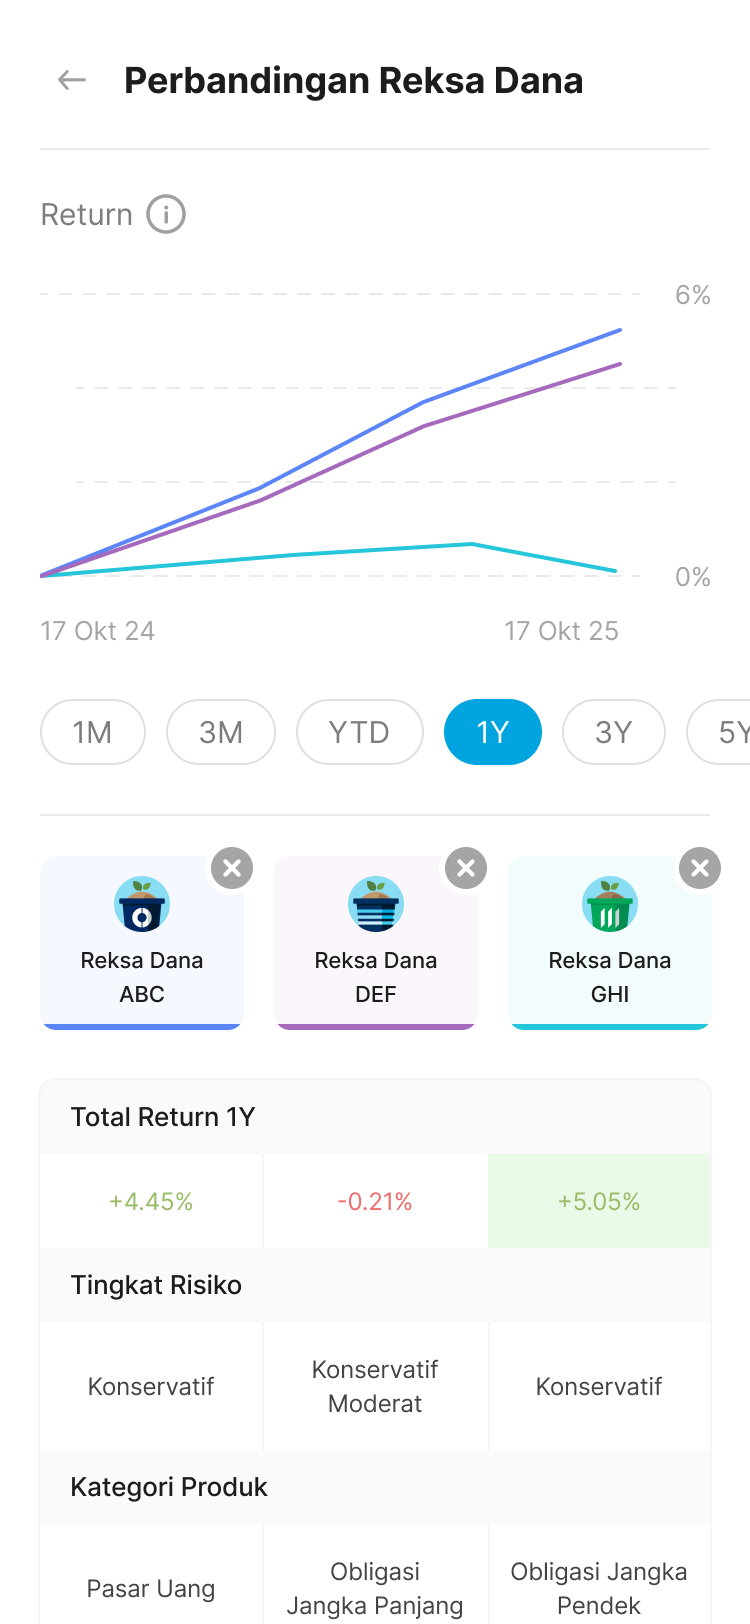Go back using the arrow icon
This screenshot has width=750, height=1624.
coord(72,80)
